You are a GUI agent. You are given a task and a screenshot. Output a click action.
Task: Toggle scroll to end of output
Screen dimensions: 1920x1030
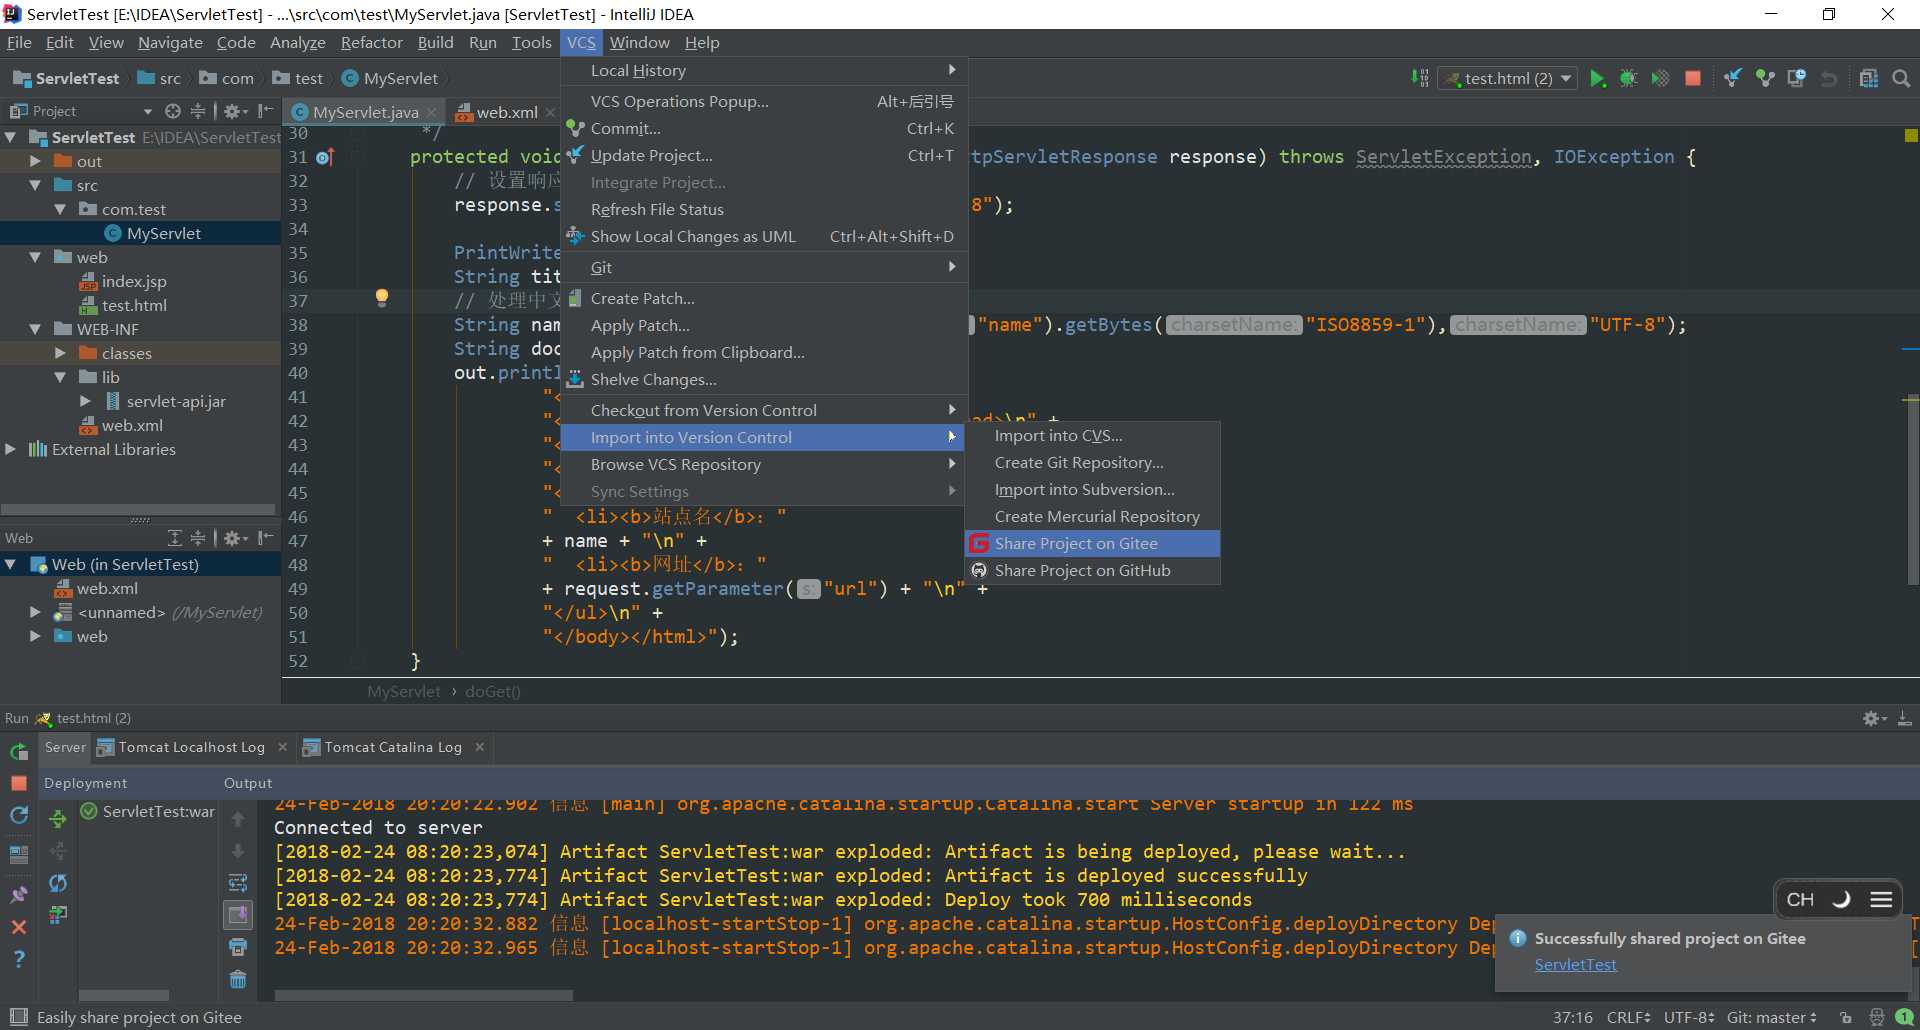click(238, 914)
